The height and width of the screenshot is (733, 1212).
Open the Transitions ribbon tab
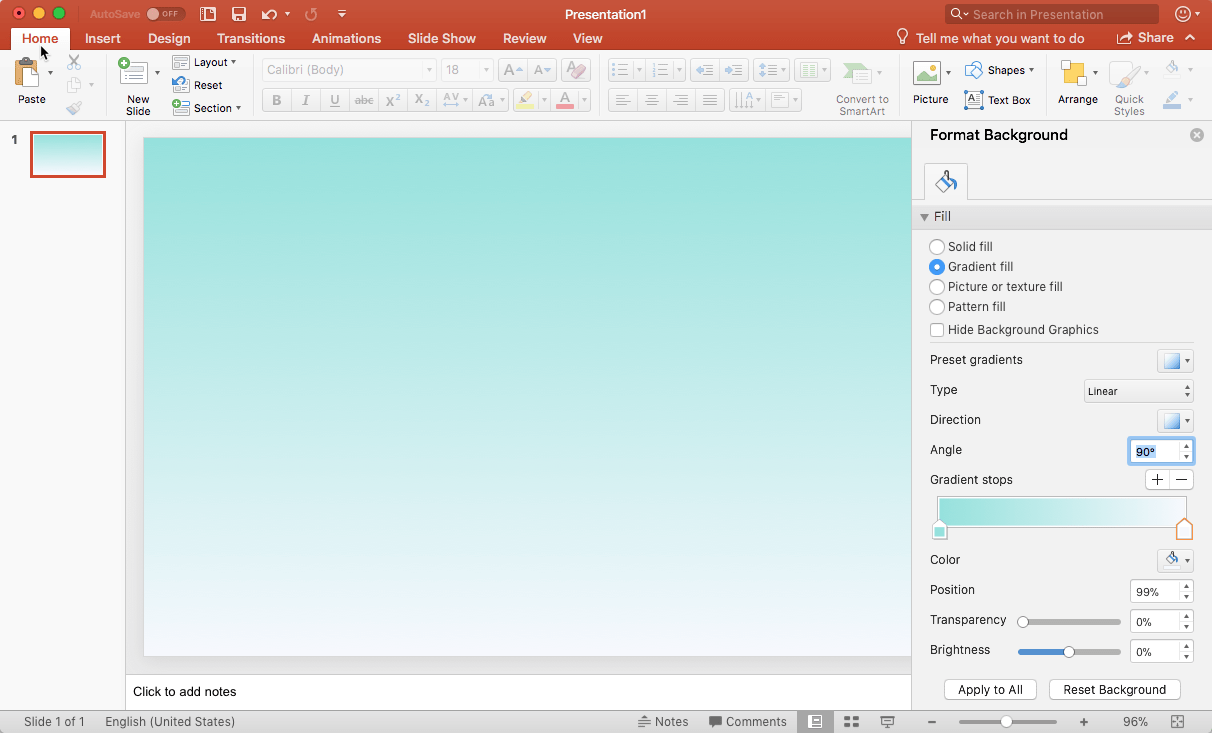click(251, 38)
